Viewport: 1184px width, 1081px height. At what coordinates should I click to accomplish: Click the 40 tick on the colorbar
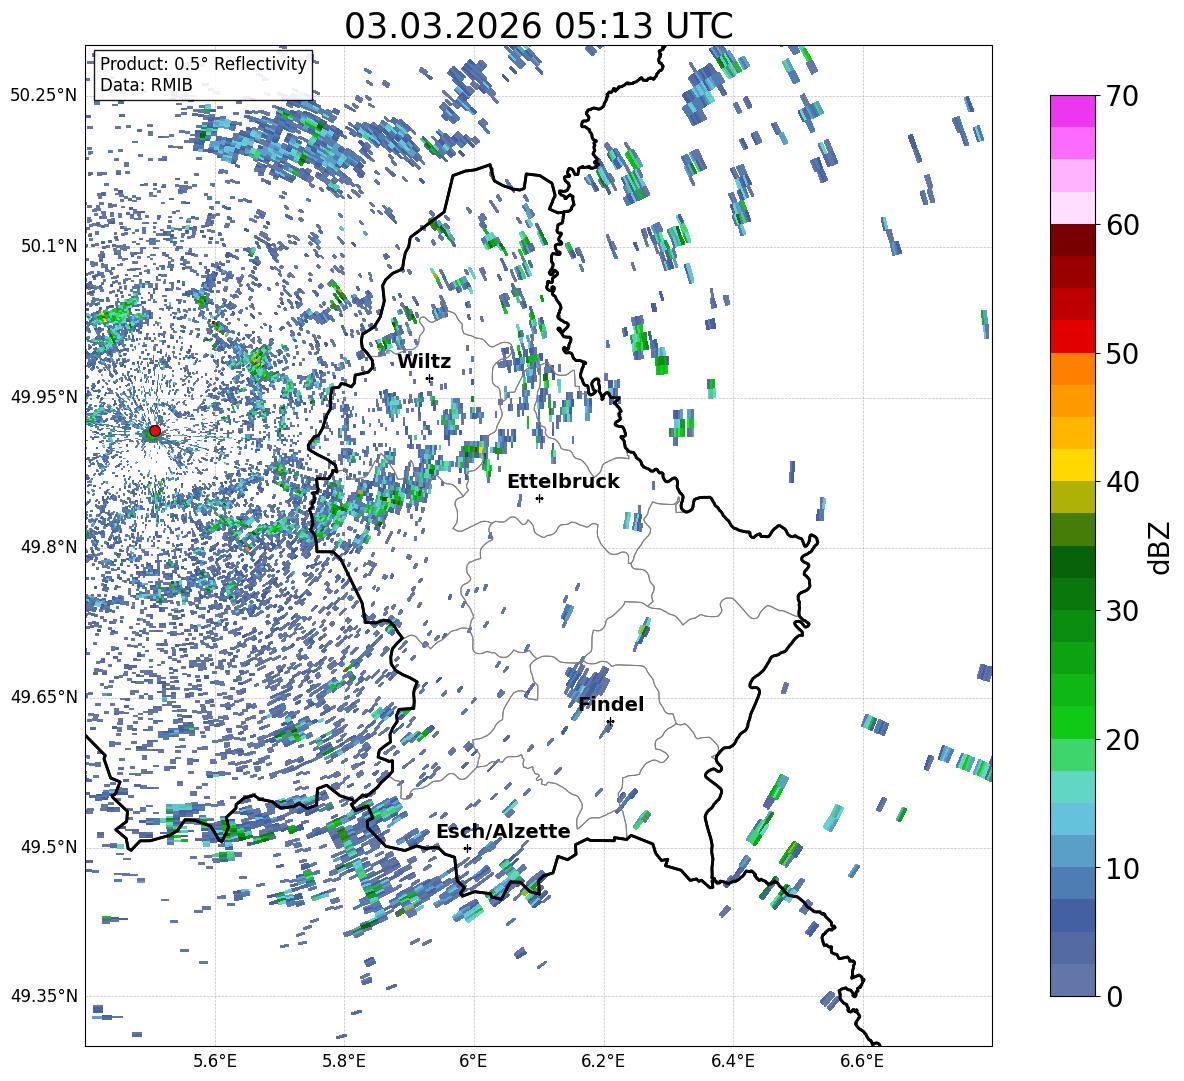tap(1122, 482)
